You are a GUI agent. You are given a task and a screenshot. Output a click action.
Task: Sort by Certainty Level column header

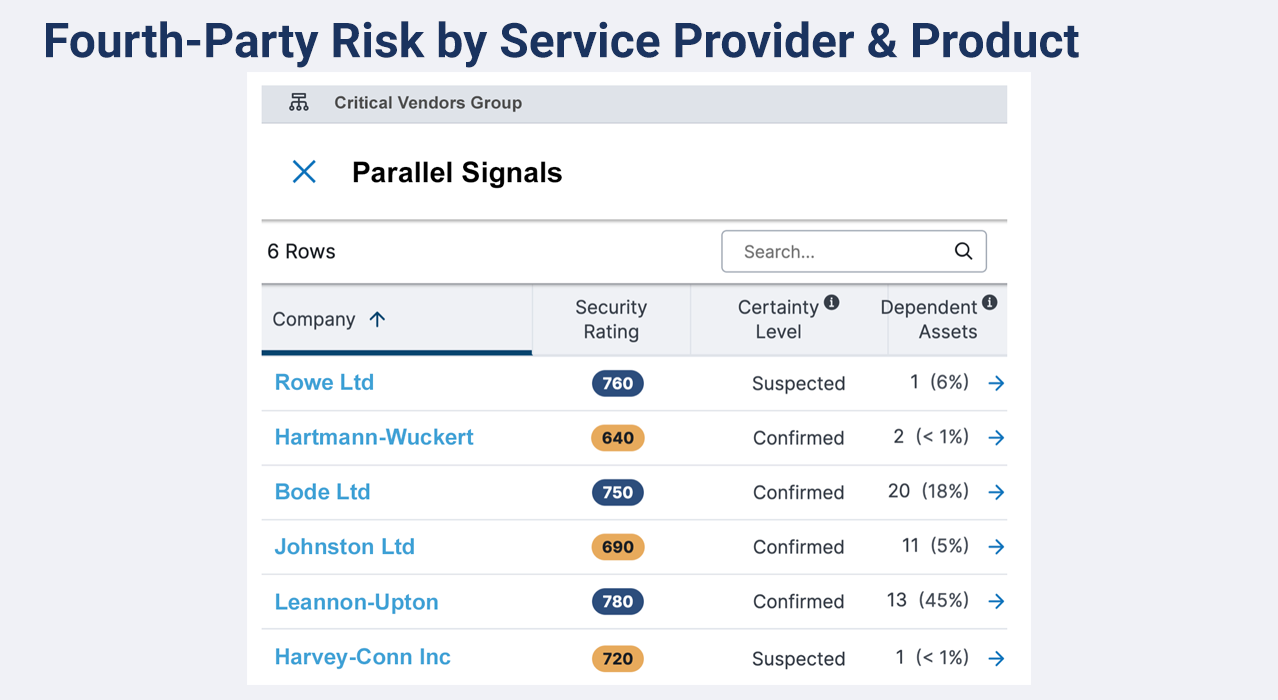pyautogui.click(x=778, y=320)
